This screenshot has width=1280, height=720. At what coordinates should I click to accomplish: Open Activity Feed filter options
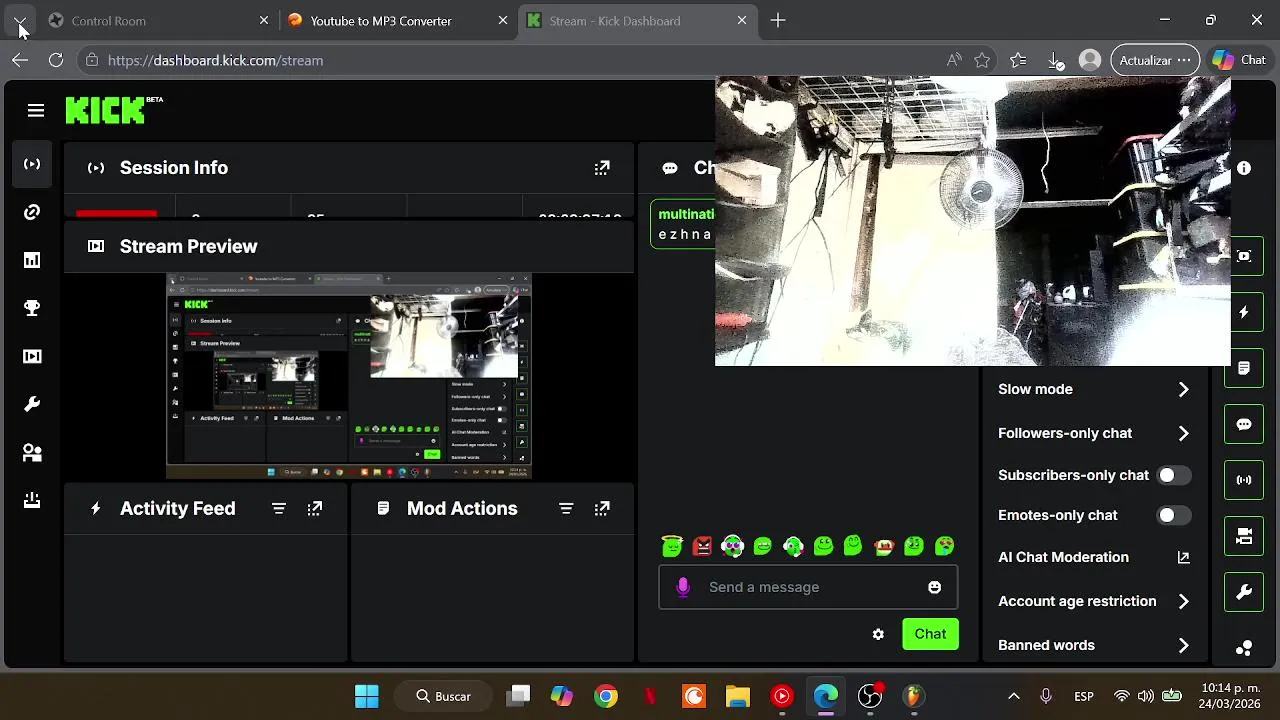[x=279, y=509]
